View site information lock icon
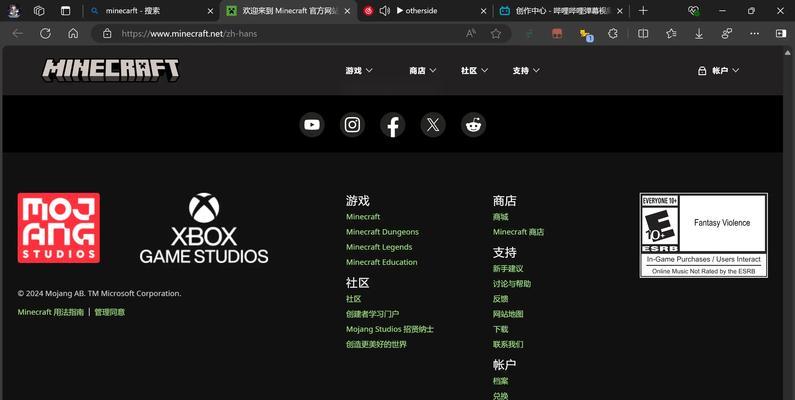795x400 pixels. tap(107, 33)
